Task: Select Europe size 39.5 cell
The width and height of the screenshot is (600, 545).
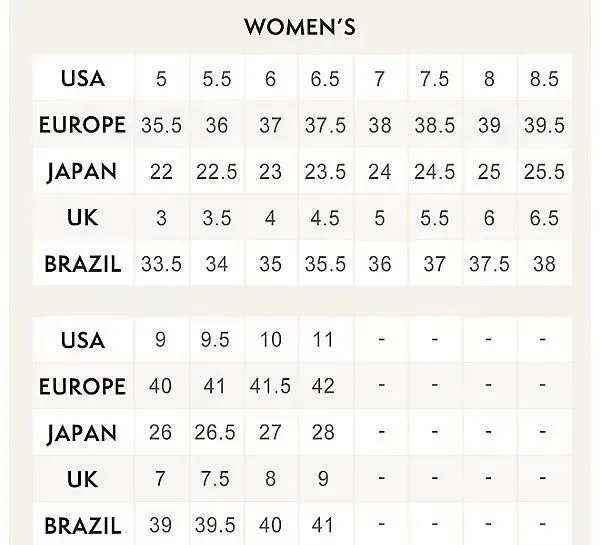Action: click(544, 125)
